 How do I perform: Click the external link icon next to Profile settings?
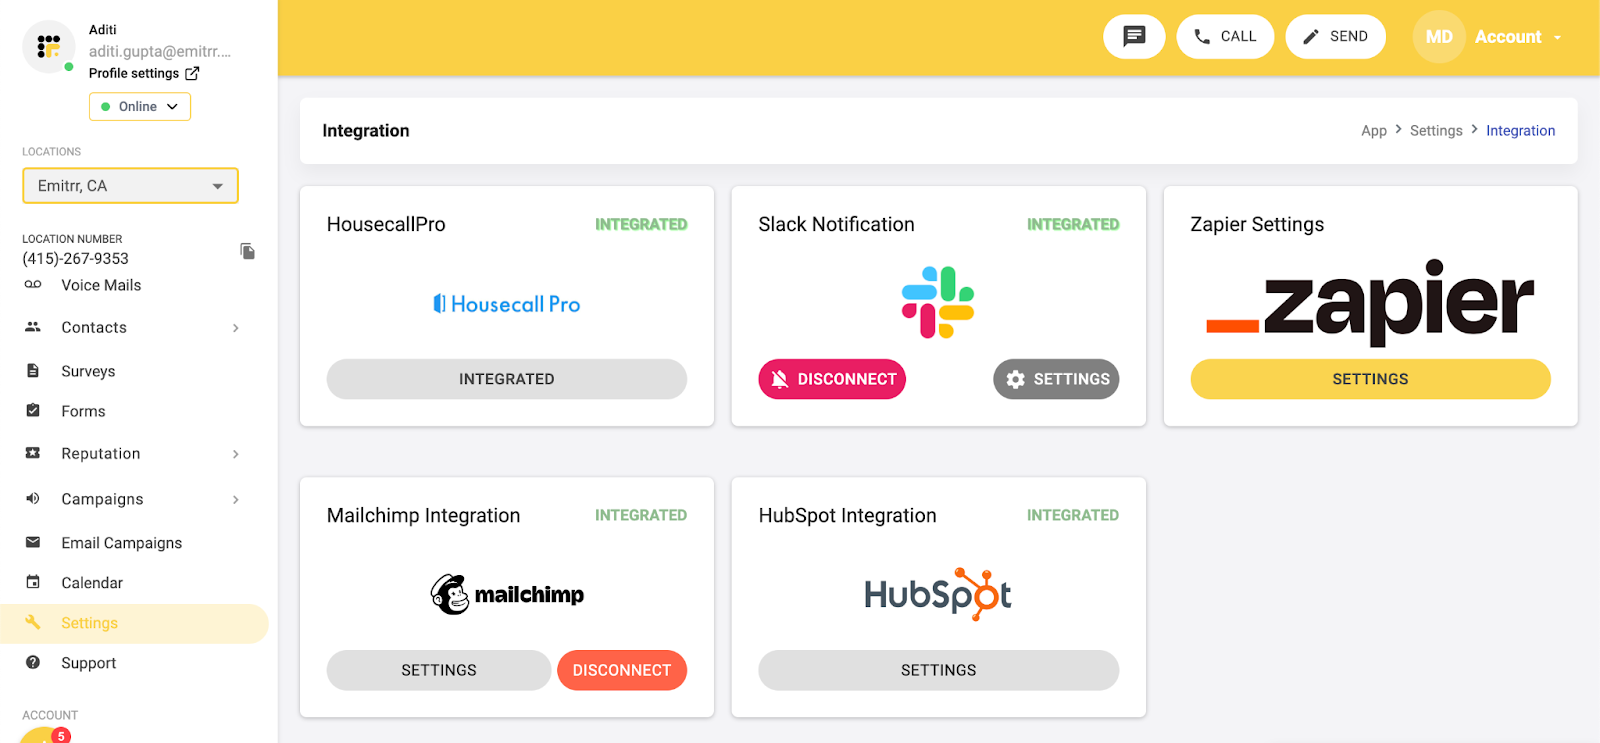coord(192,73)
